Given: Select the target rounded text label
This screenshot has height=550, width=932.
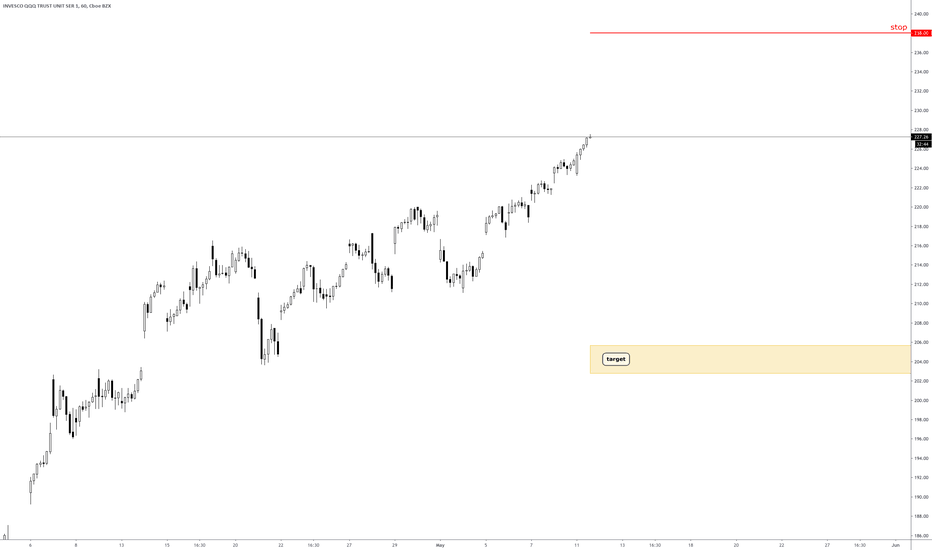Looking at the screenshot, I should coord(616,359).
